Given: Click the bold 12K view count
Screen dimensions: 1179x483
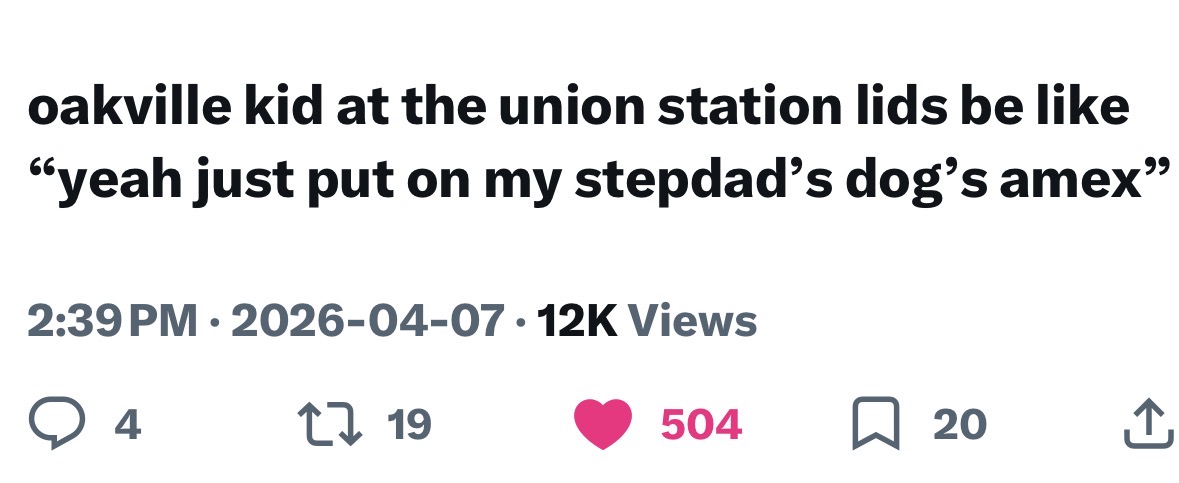Looking at the screenshot, I should pyautogui.click(x=578, y=321).
